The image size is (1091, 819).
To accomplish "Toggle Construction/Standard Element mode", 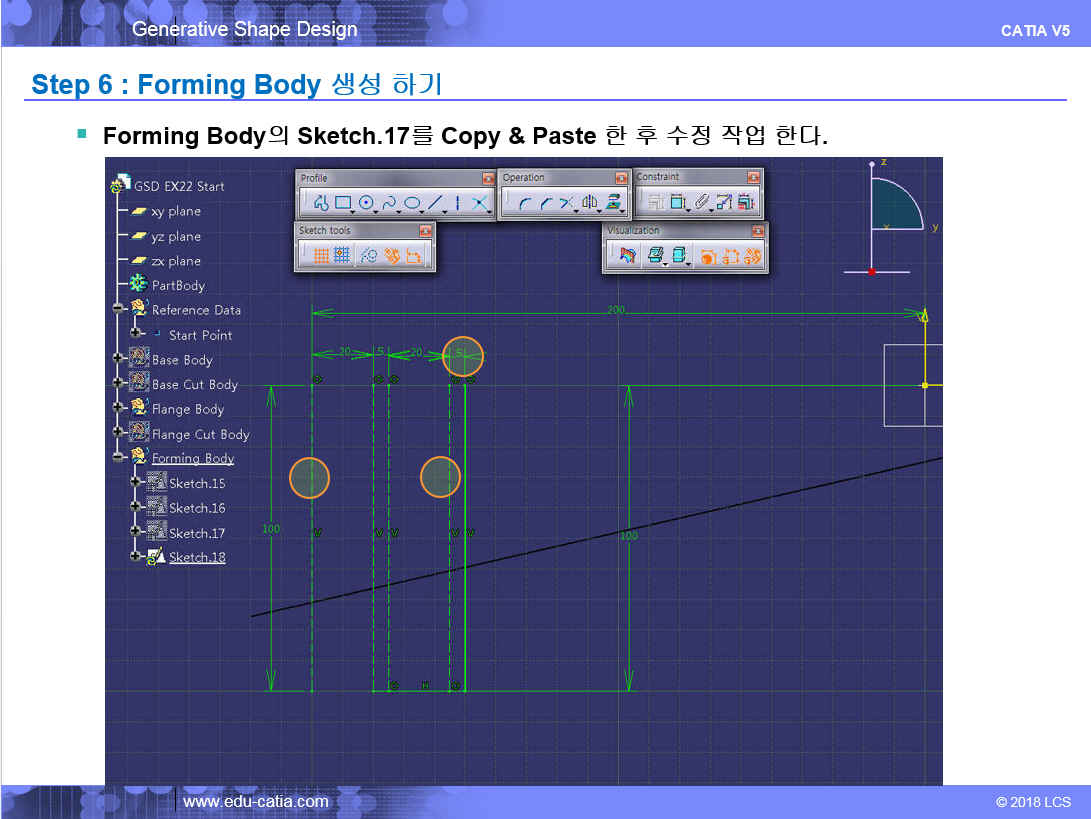I will pyautogui.click(x=367, y=256).
